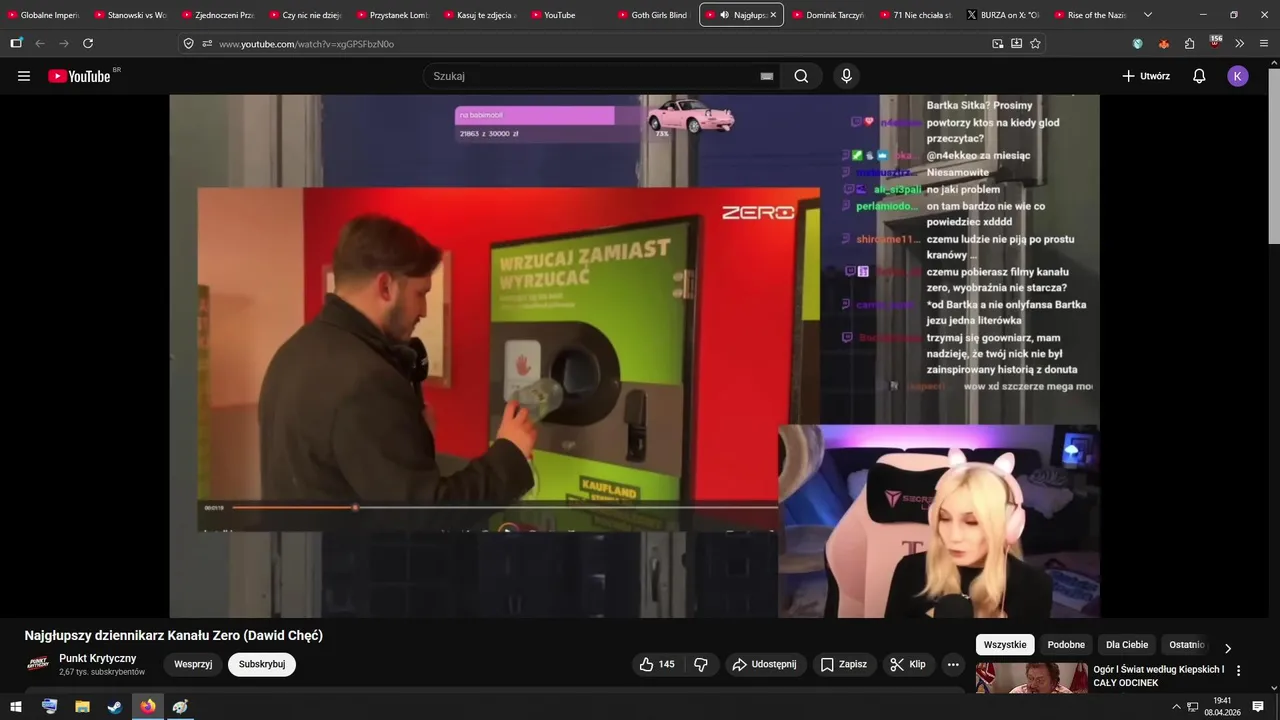
Task: Open the account avatar menu K
Action: (x=1238, y=76)
